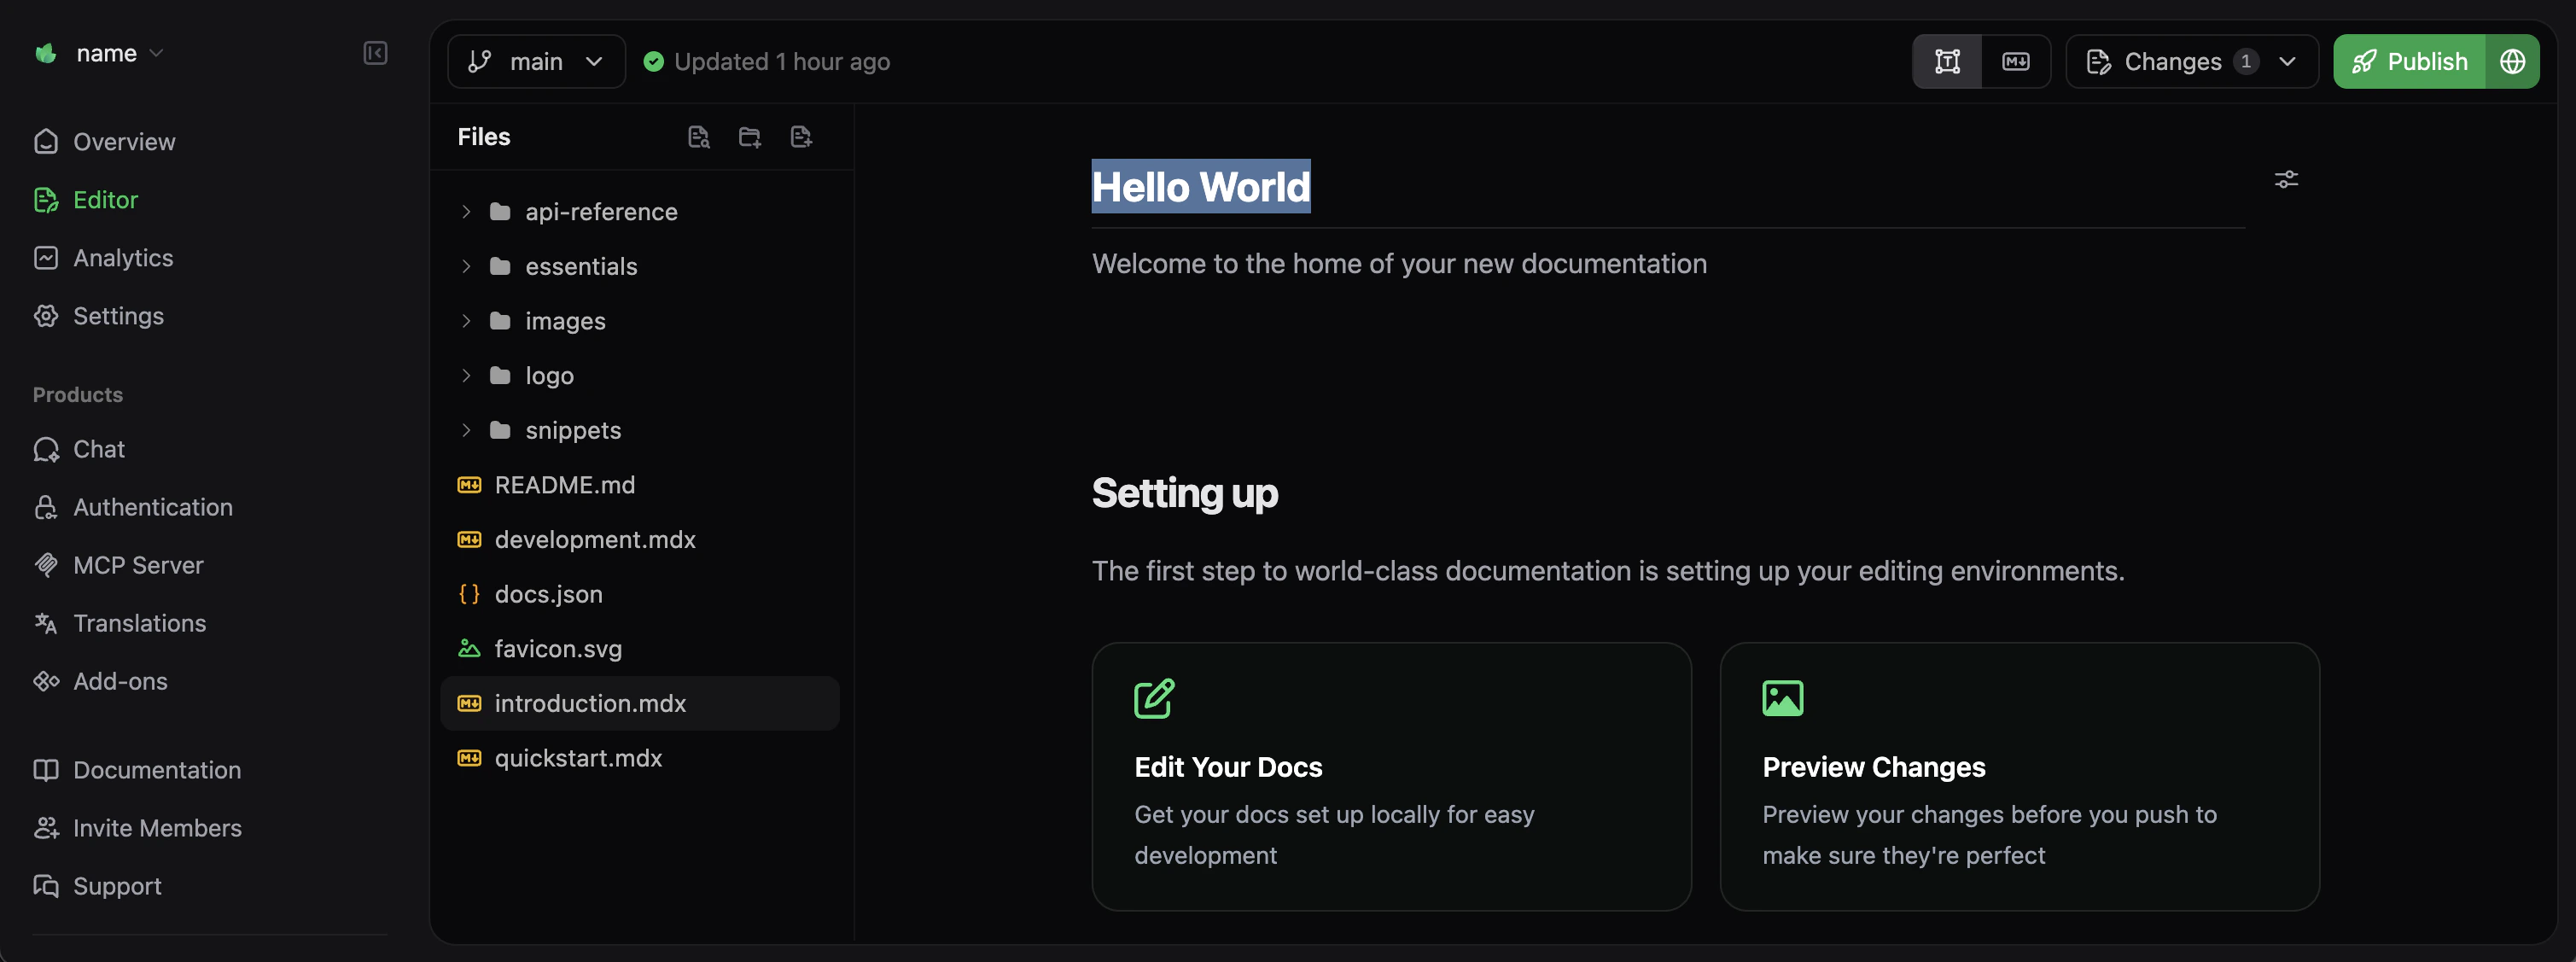Viewport: 2576px width, 962px height.
Task: Select quickstart.mdx in the file tree
Action: [579, 758]
